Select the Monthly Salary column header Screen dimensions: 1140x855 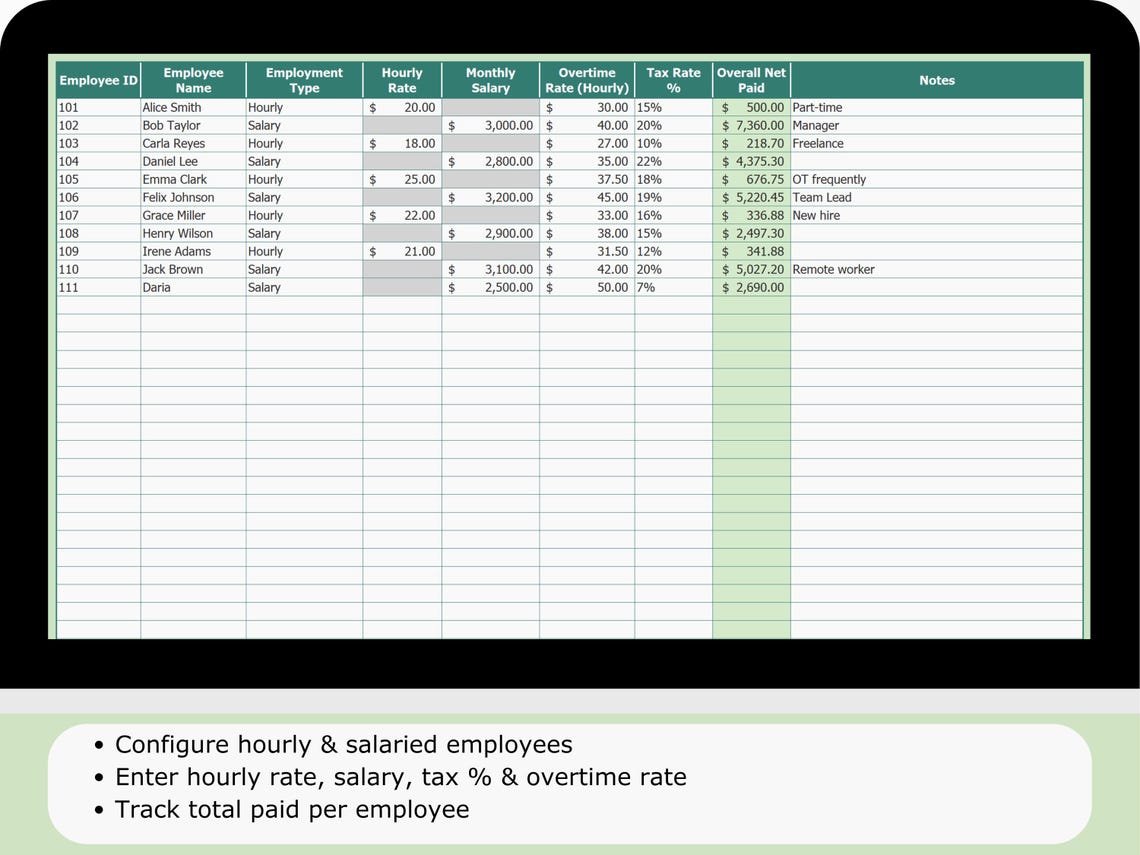pos(491,80)
